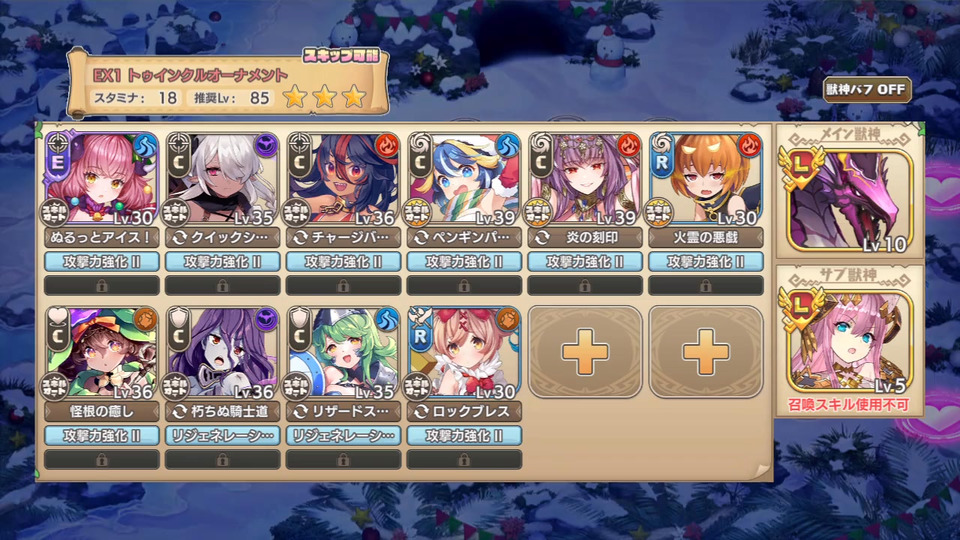
Task: Click the R rarity badge on the ロックブレス character
Action: (x=420, y=336)
